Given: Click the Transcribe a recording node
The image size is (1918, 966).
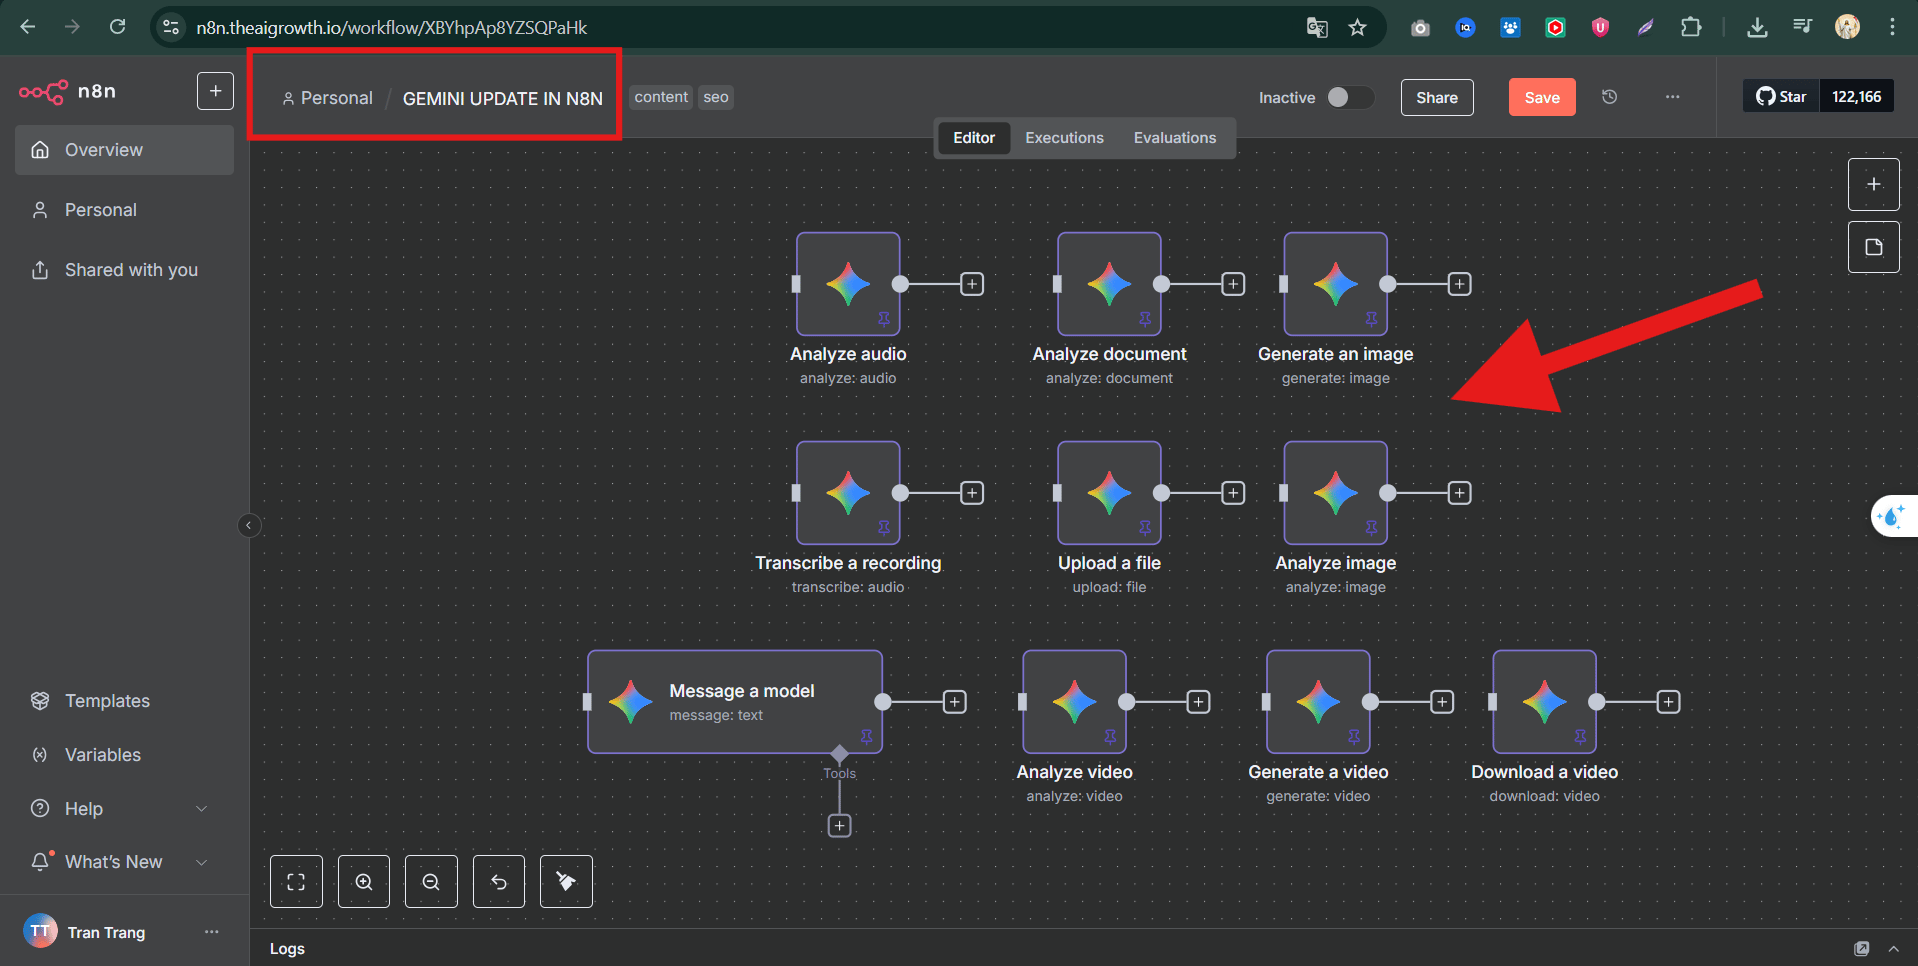Looking at the screenshot, I should coord(848,493).
